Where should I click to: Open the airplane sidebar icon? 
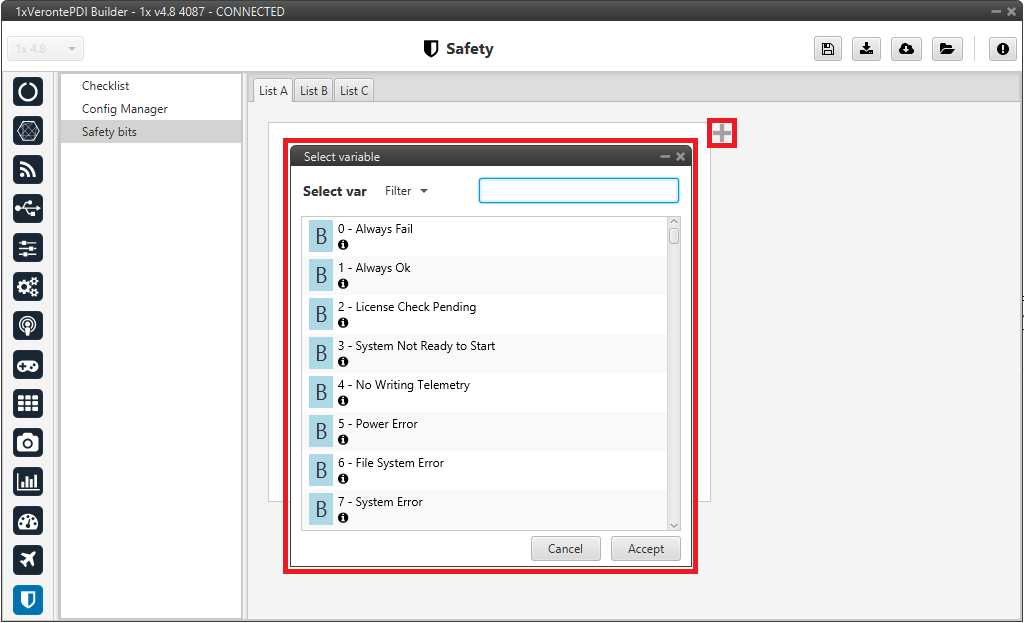pyautogui.click(x=27, y=560)
